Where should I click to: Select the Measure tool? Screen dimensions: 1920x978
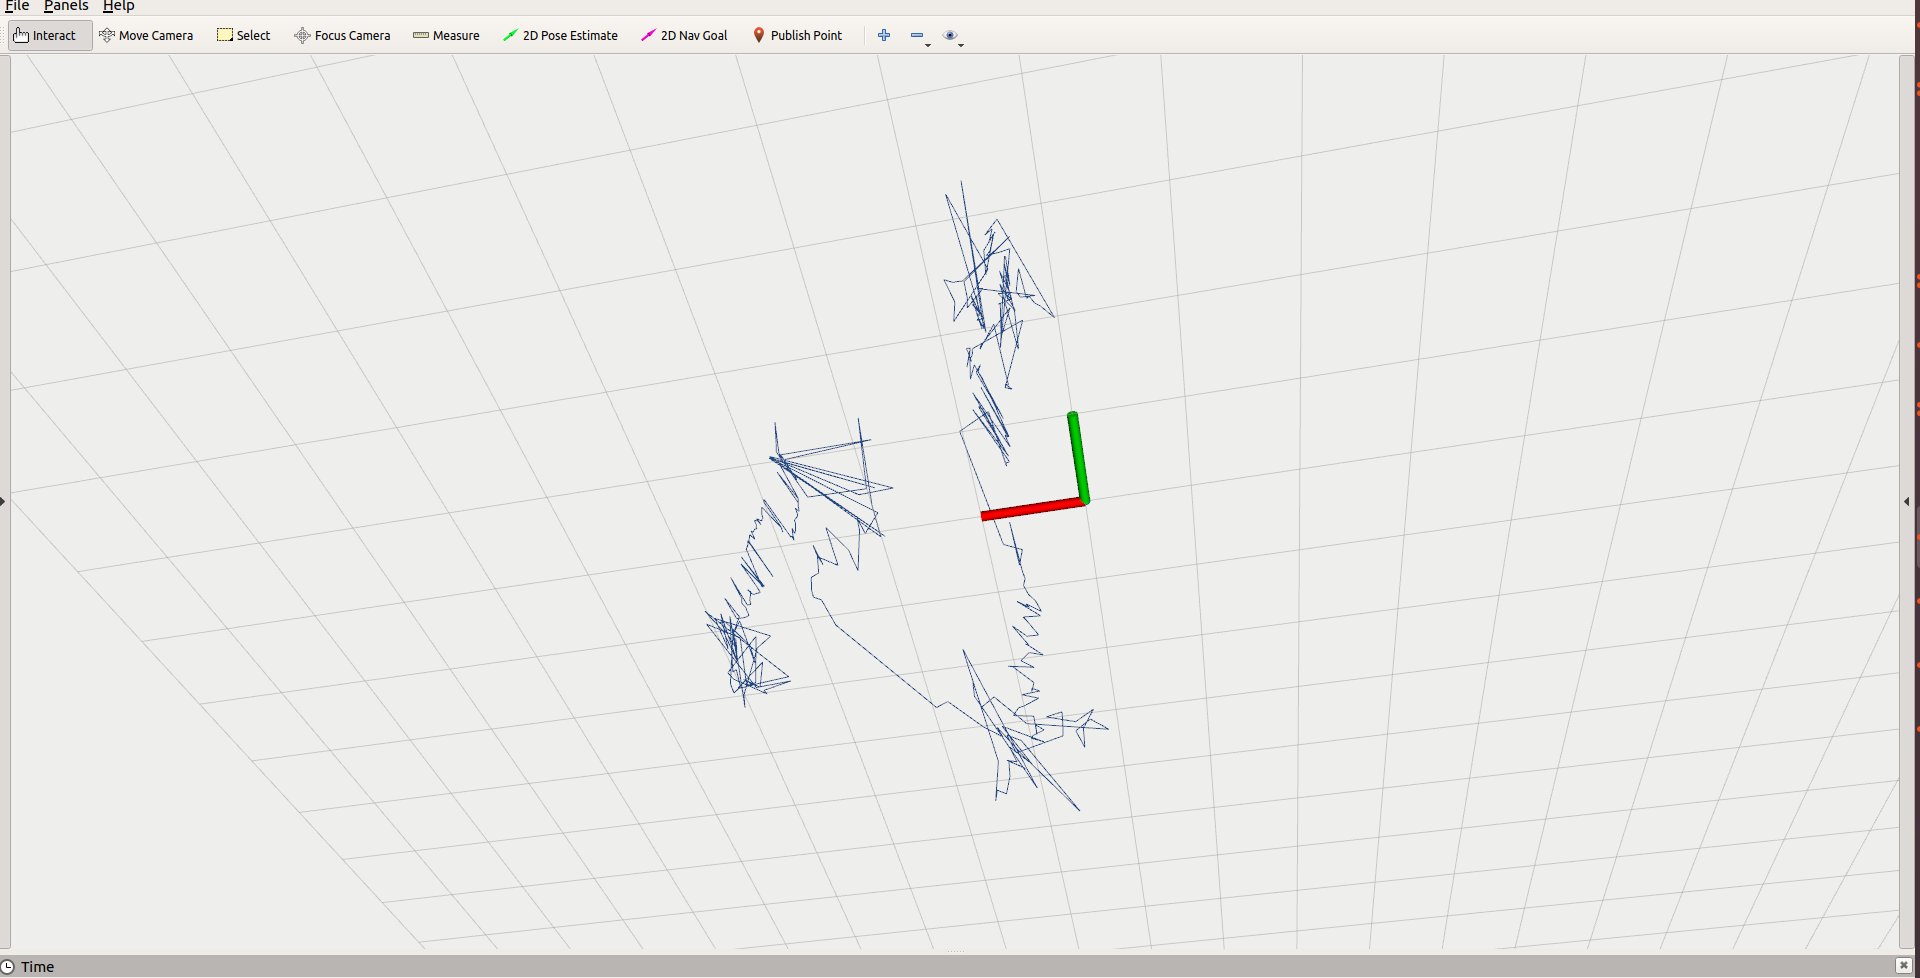[445, 35]
